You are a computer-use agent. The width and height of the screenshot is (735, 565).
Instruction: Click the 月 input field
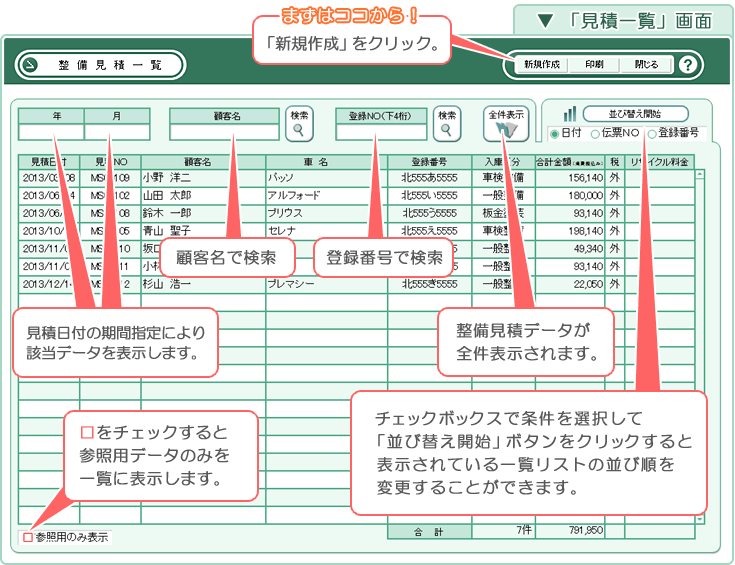tap(117, 132)
